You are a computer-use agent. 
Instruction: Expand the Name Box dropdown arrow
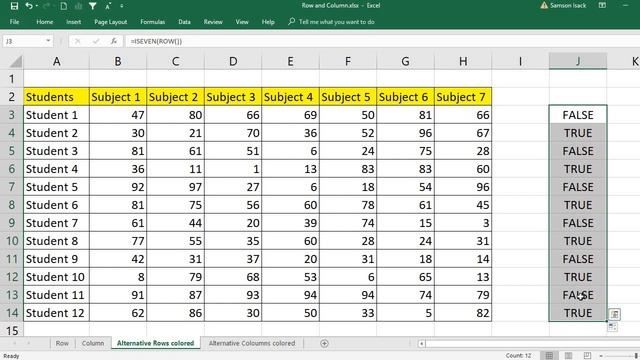click(48, 41)
